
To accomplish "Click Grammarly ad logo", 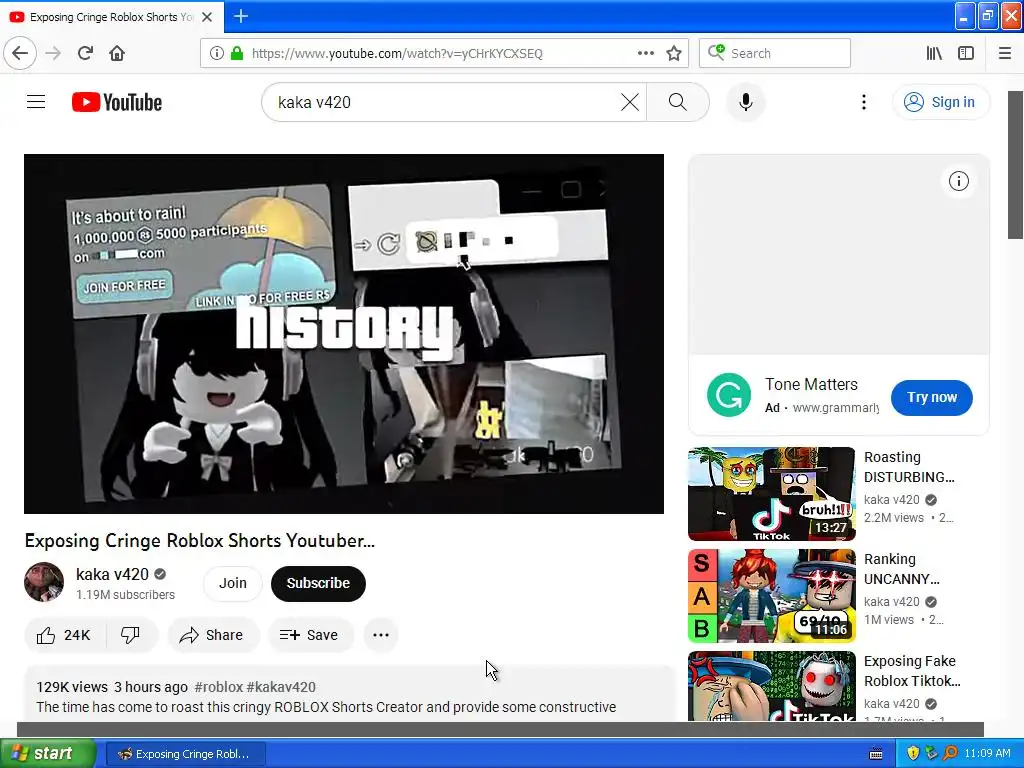I will tap(729, 395).
